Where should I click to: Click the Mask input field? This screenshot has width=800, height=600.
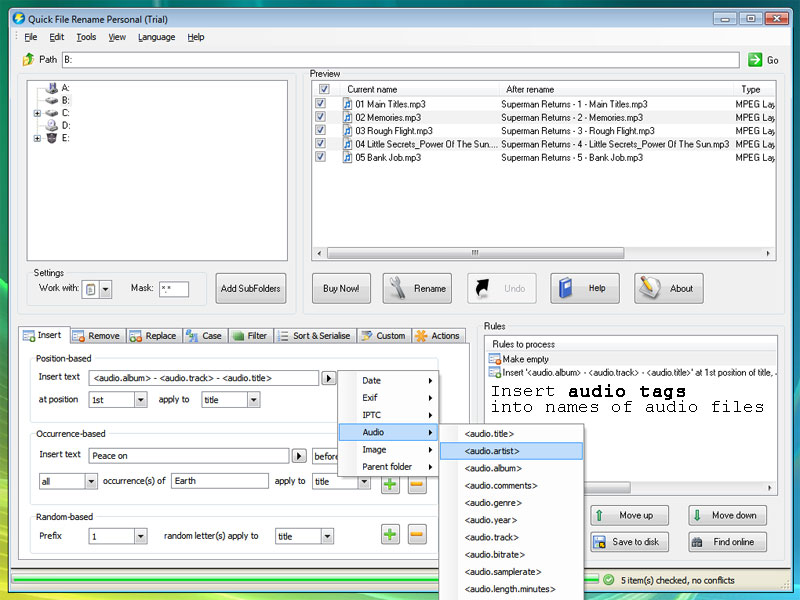(x=173, y=289)
